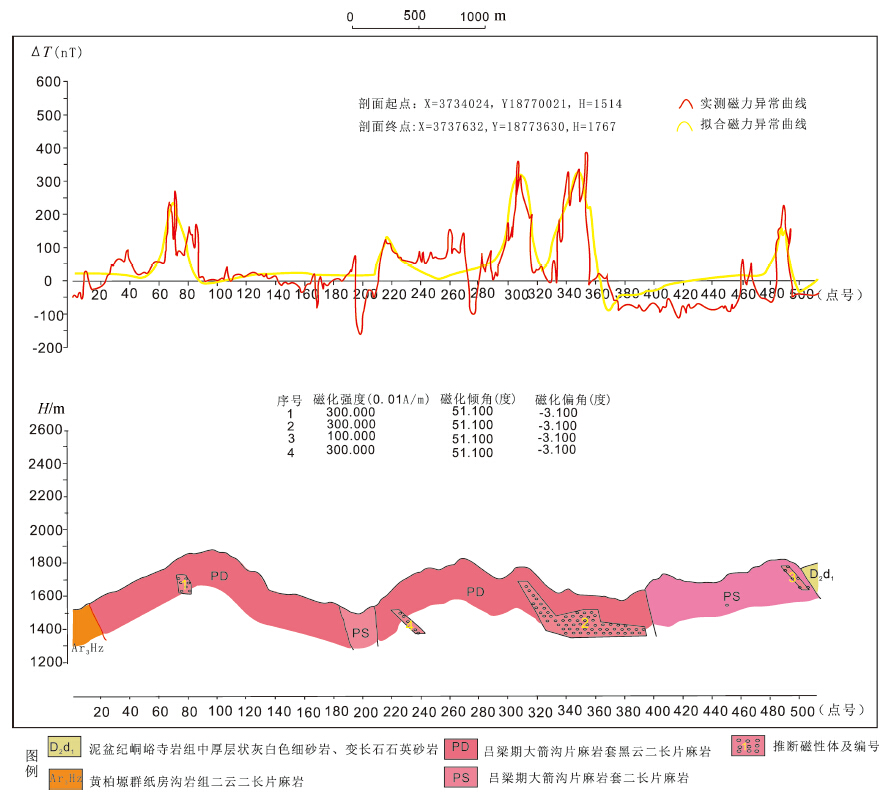Click the 磁化偏角 table column header
The image size is (889, 794).
[572, 399]
